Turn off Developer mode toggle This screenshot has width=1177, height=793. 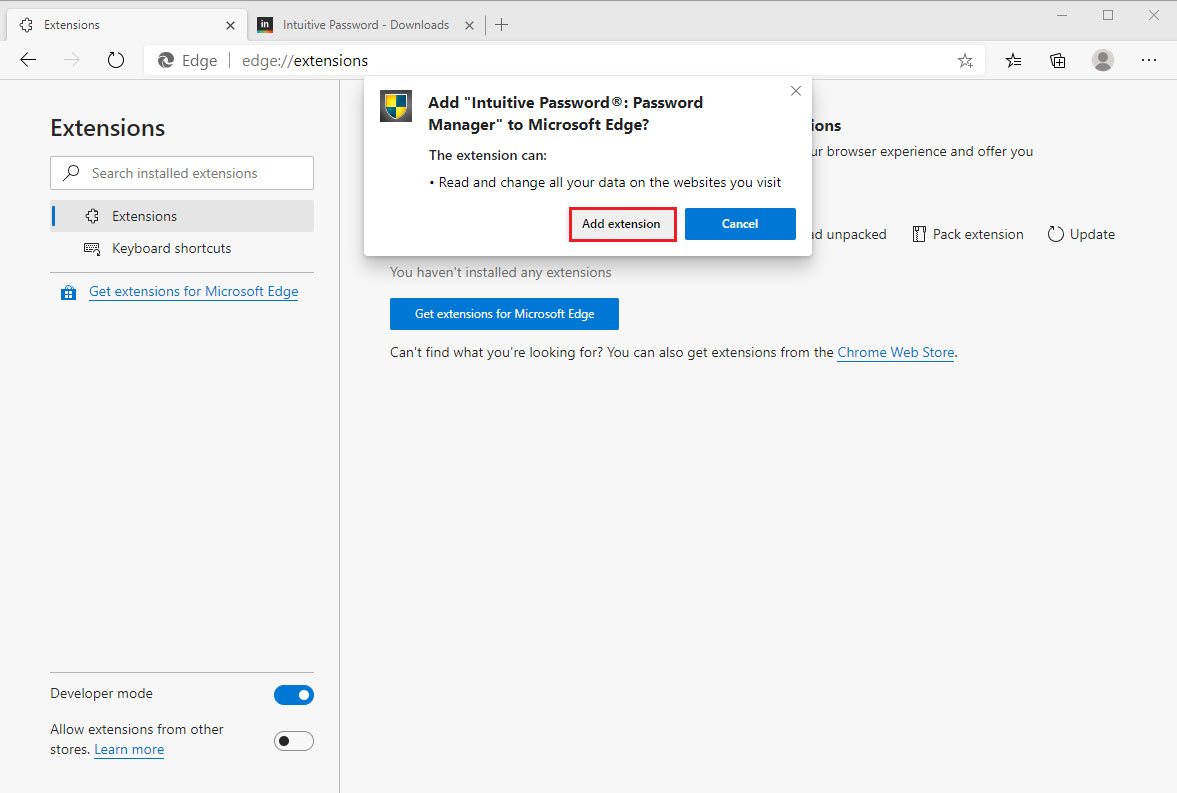[293, 695]
